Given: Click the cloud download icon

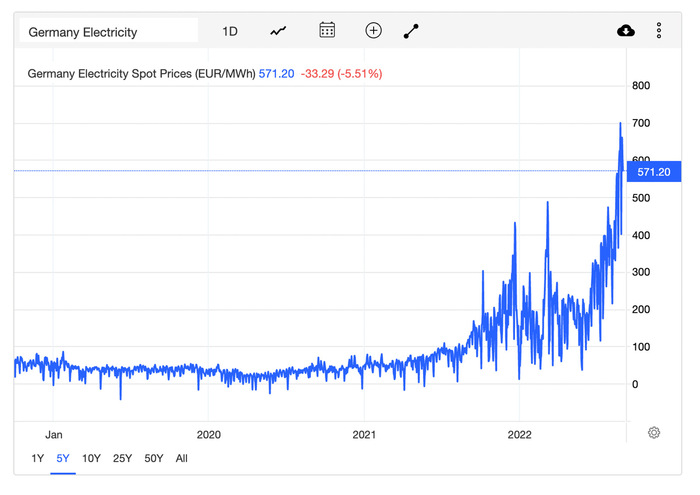Looking at the screenshot, I should point(626,31).
